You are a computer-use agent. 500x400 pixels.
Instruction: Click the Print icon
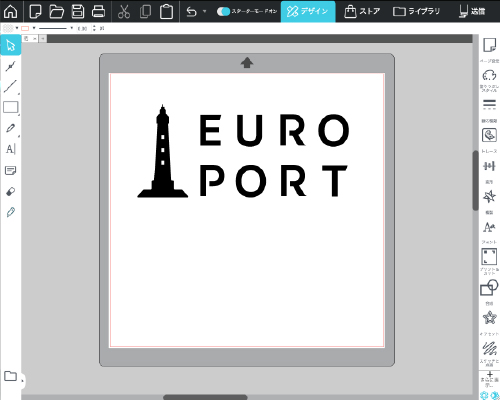98,11
